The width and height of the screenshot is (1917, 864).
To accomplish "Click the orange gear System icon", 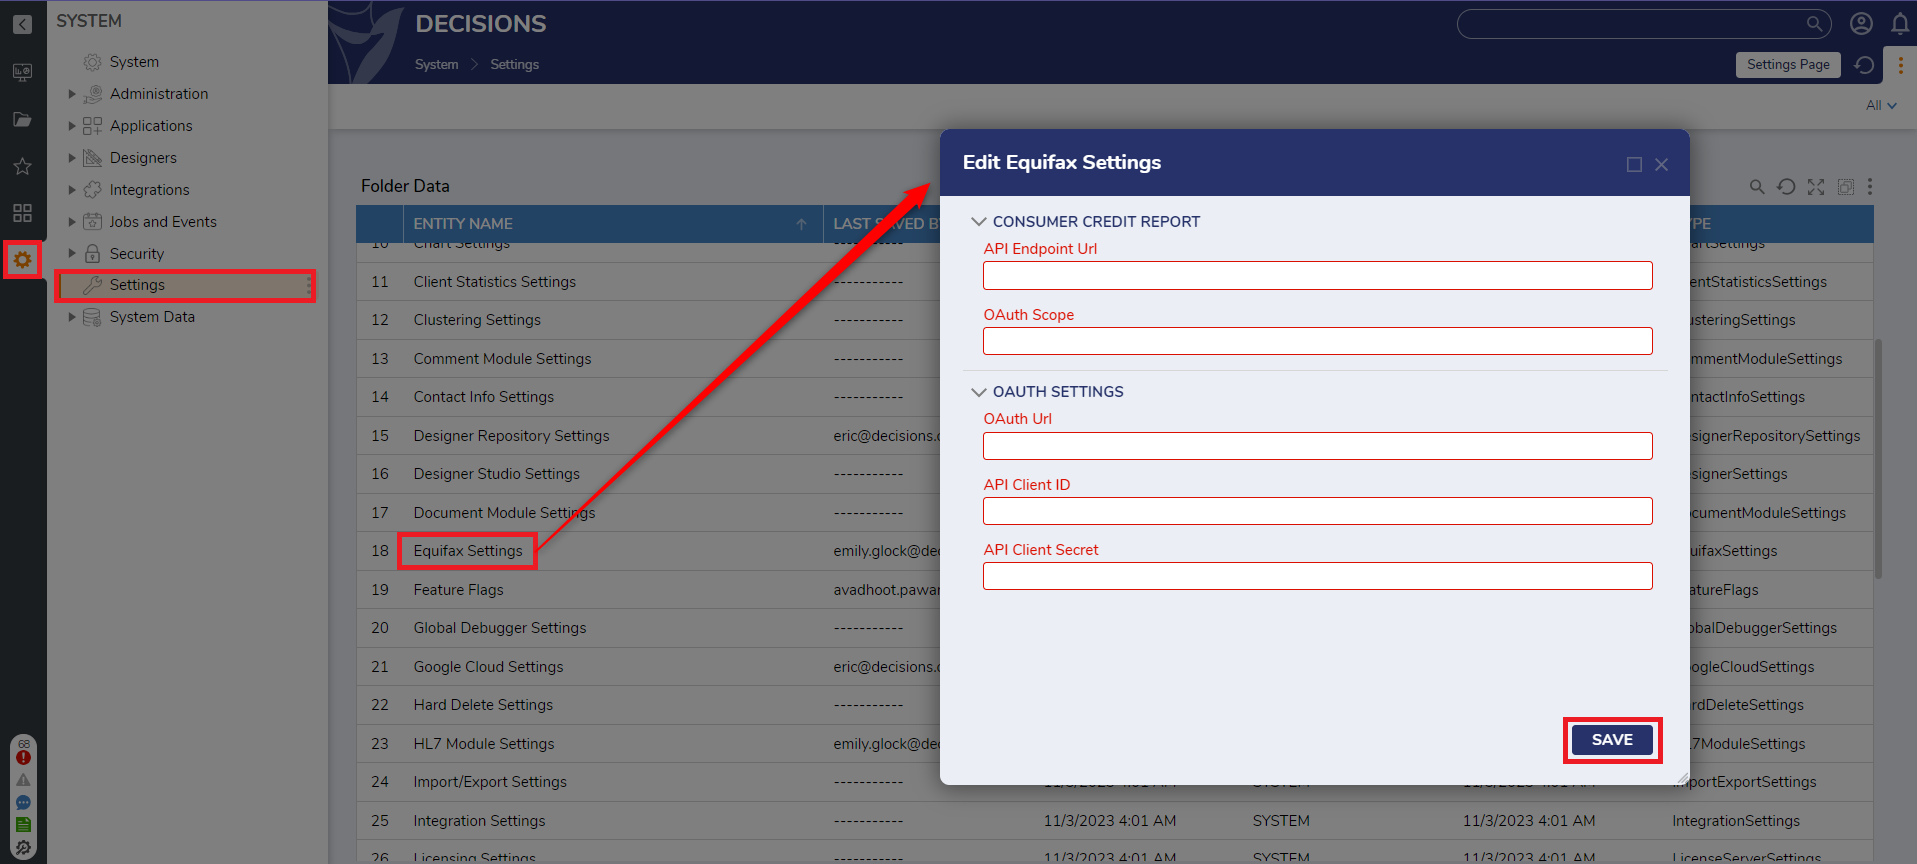I will 22,260.
